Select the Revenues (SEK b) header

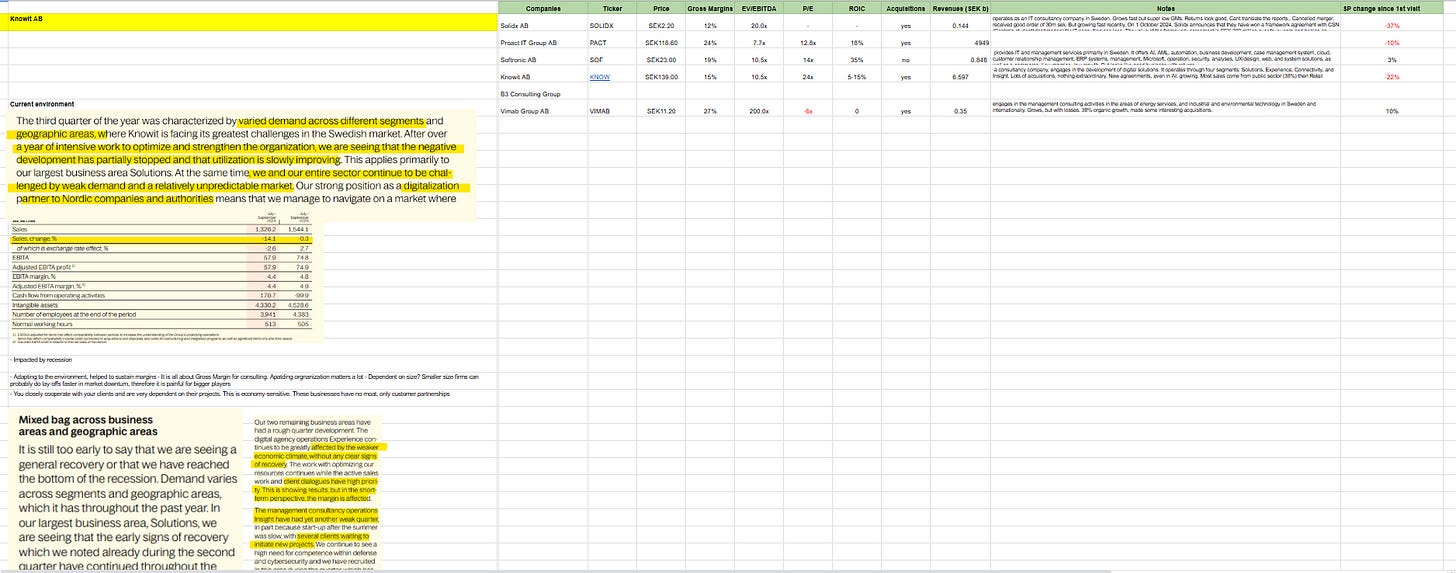pos(959,8)
